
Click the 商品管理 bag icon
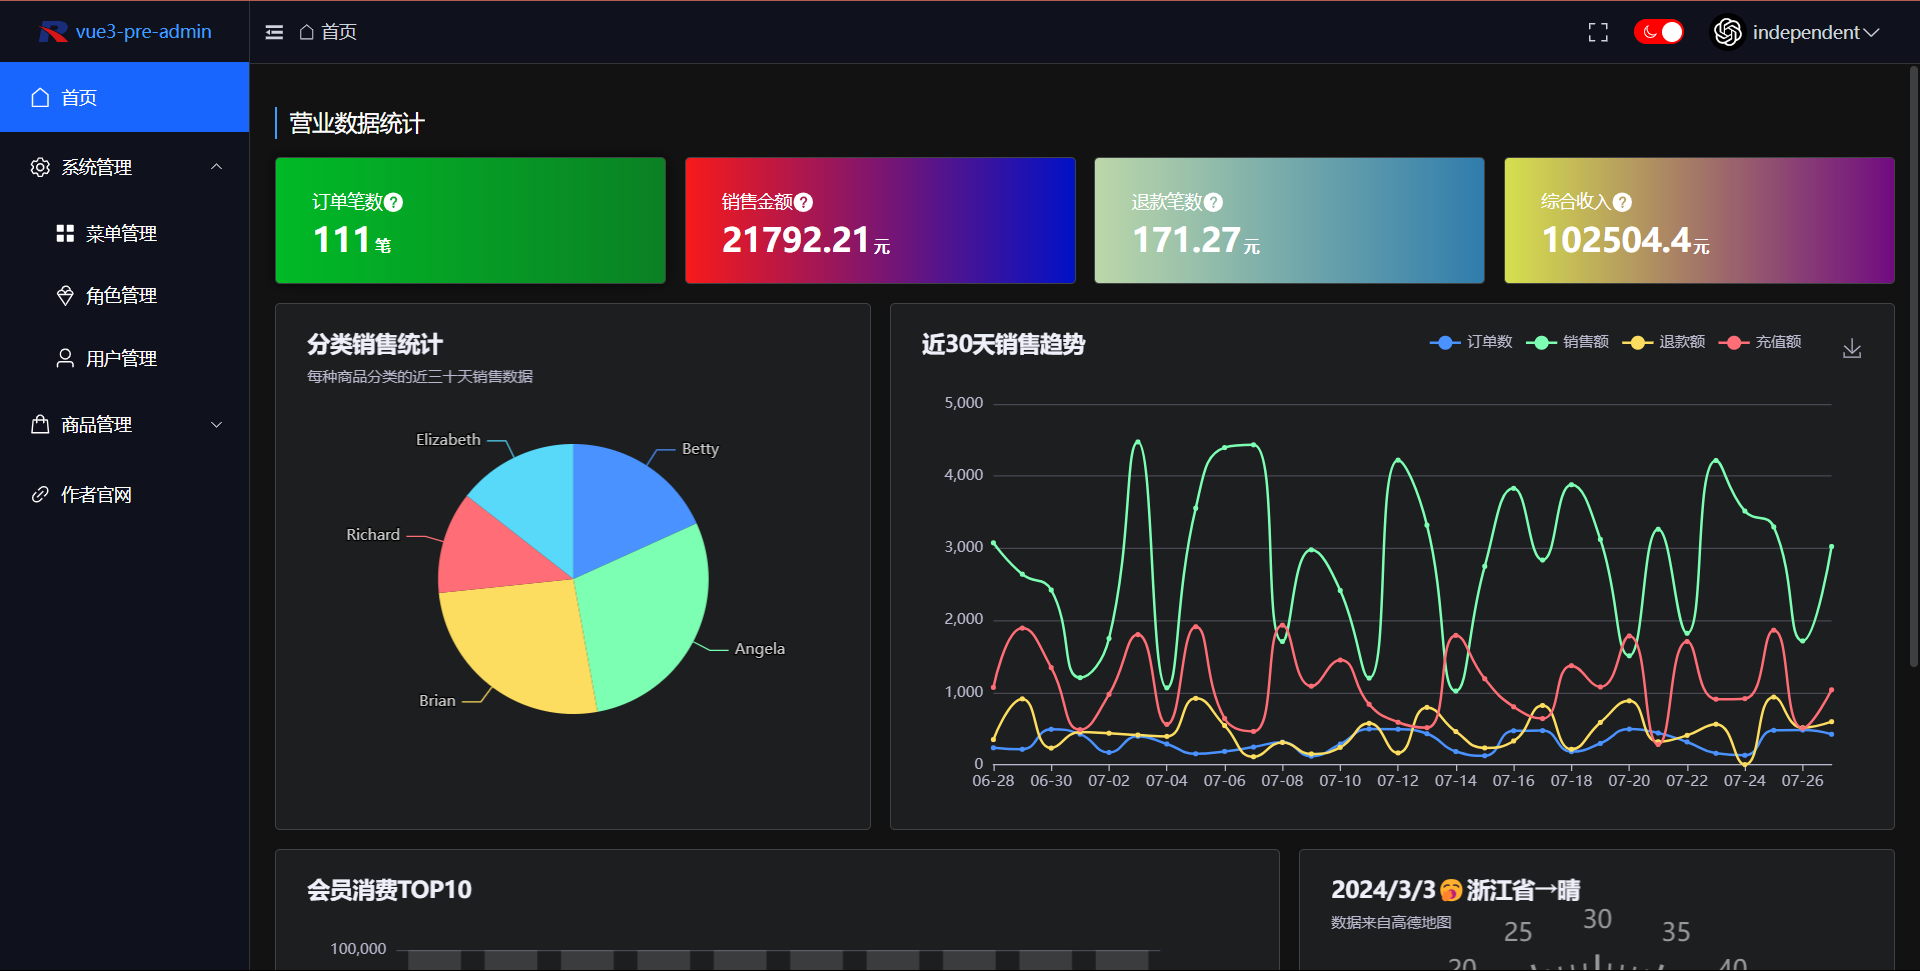pyautogui.click(x=40, y=425)
